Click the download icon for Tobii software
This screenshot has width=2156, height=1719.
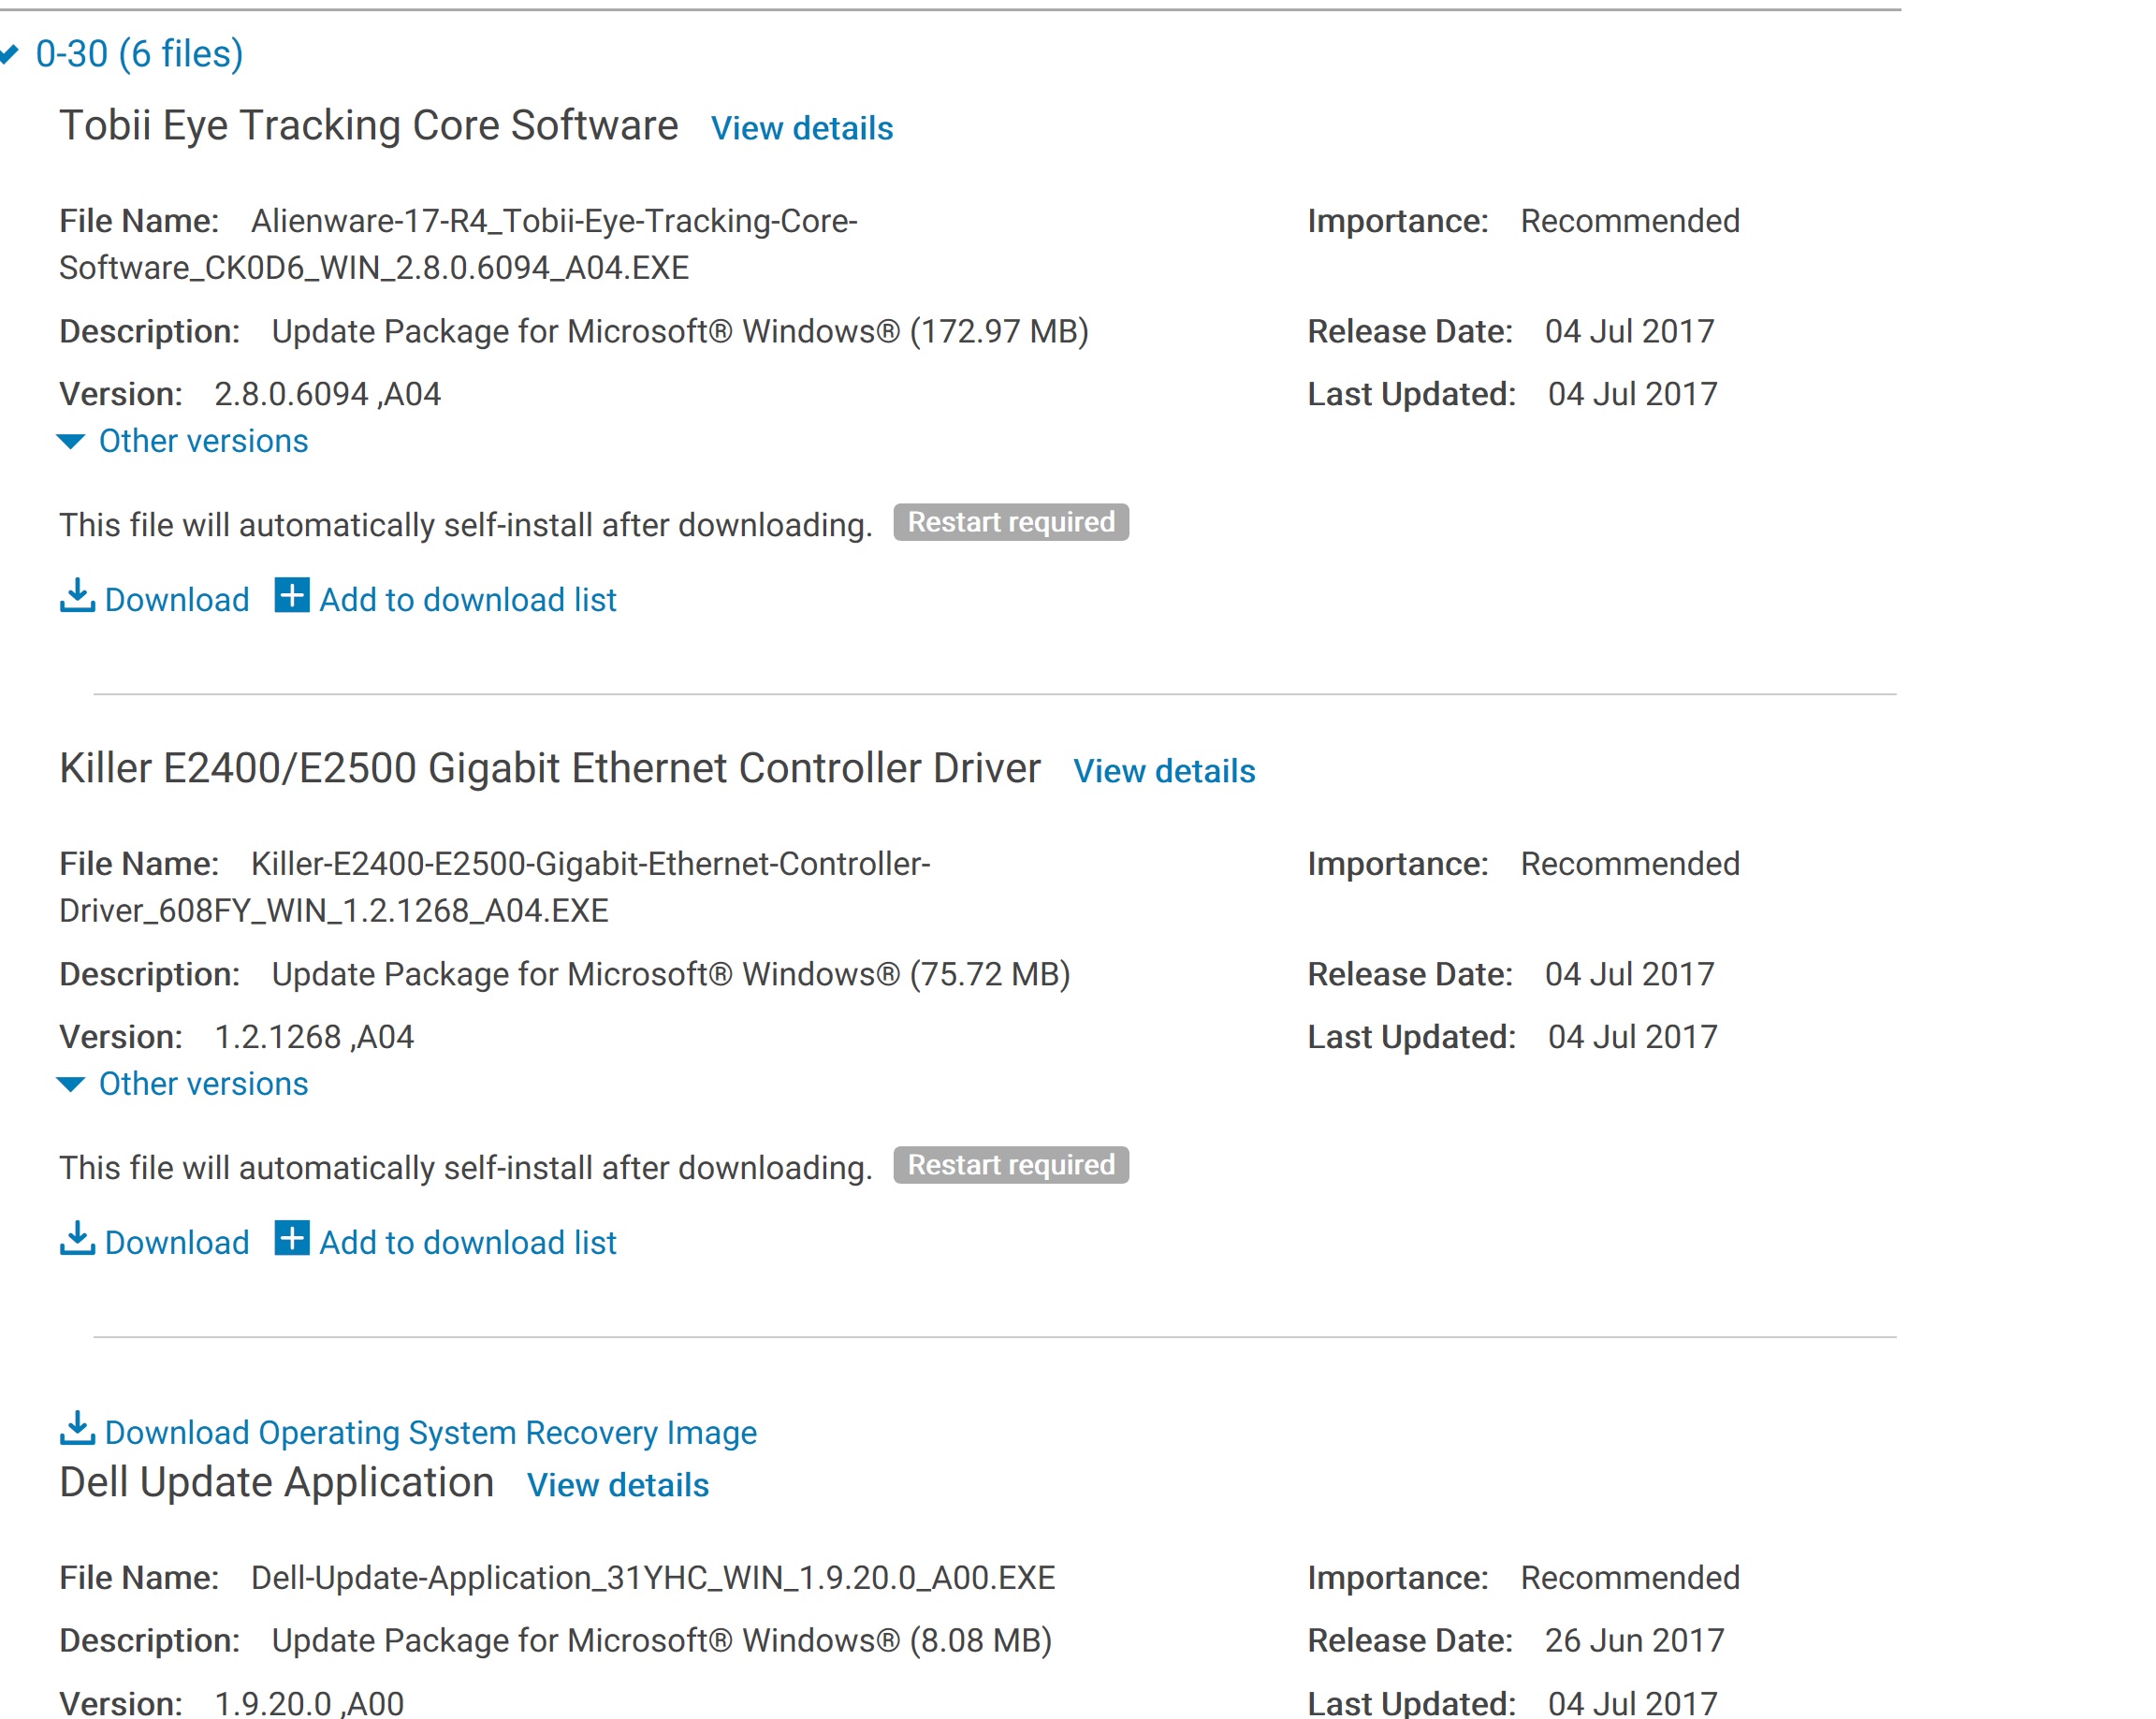pyautogui.click(x=77, y=595)
